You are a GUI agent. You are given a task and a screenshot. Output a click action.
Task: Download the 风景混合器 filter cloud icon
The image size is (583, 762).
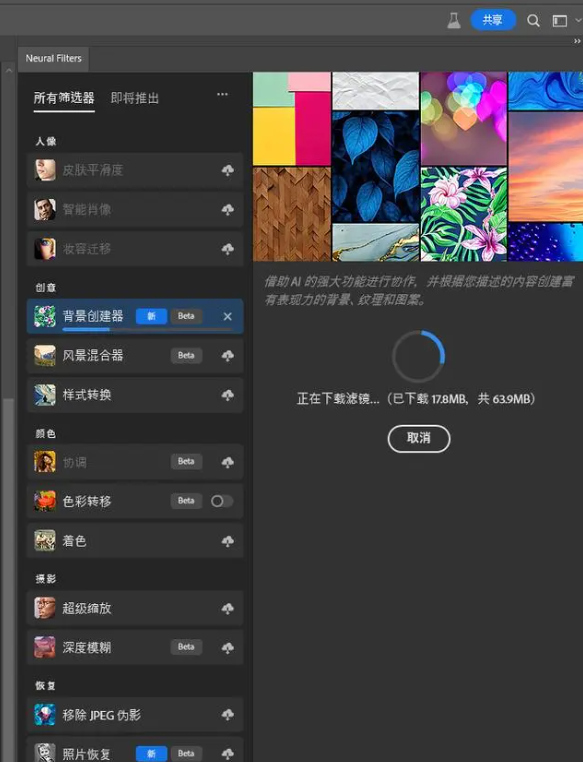tap(227, 356)
